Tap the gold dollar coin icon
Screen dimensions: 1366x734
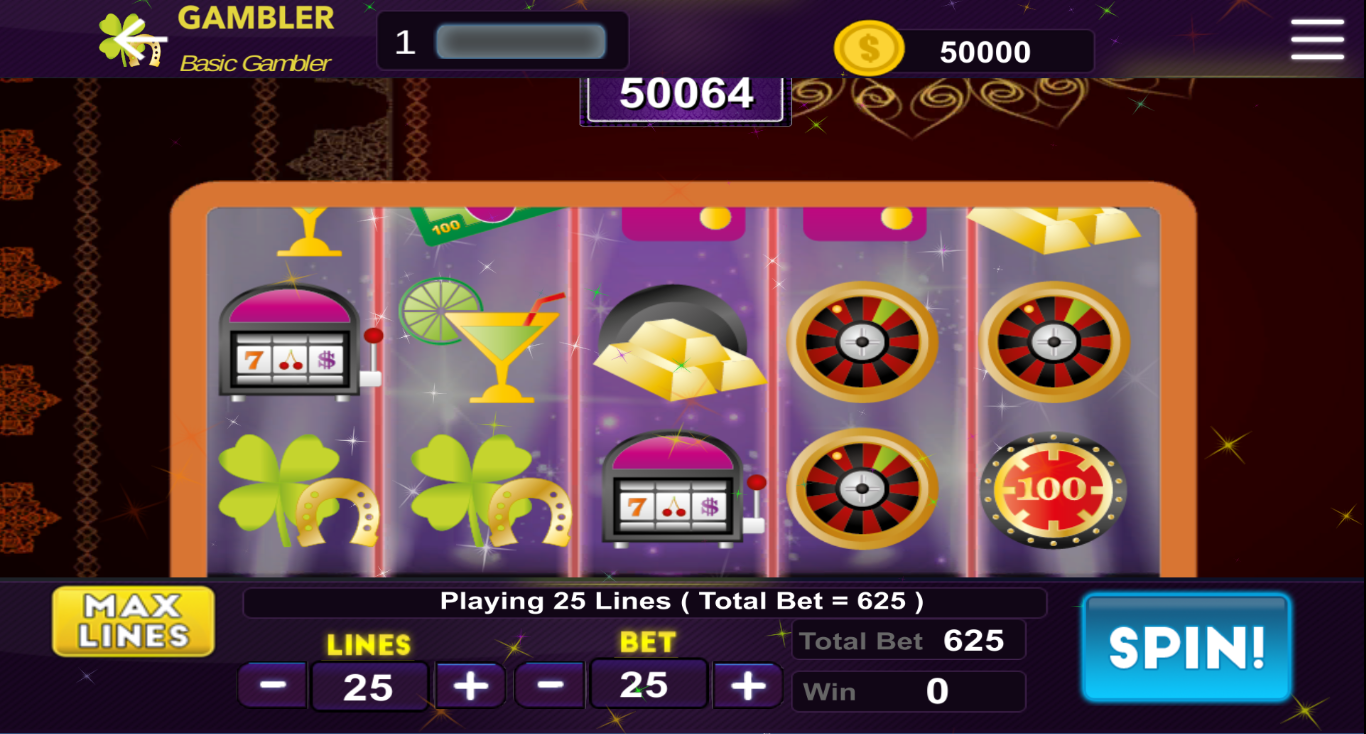pos(868,49)
